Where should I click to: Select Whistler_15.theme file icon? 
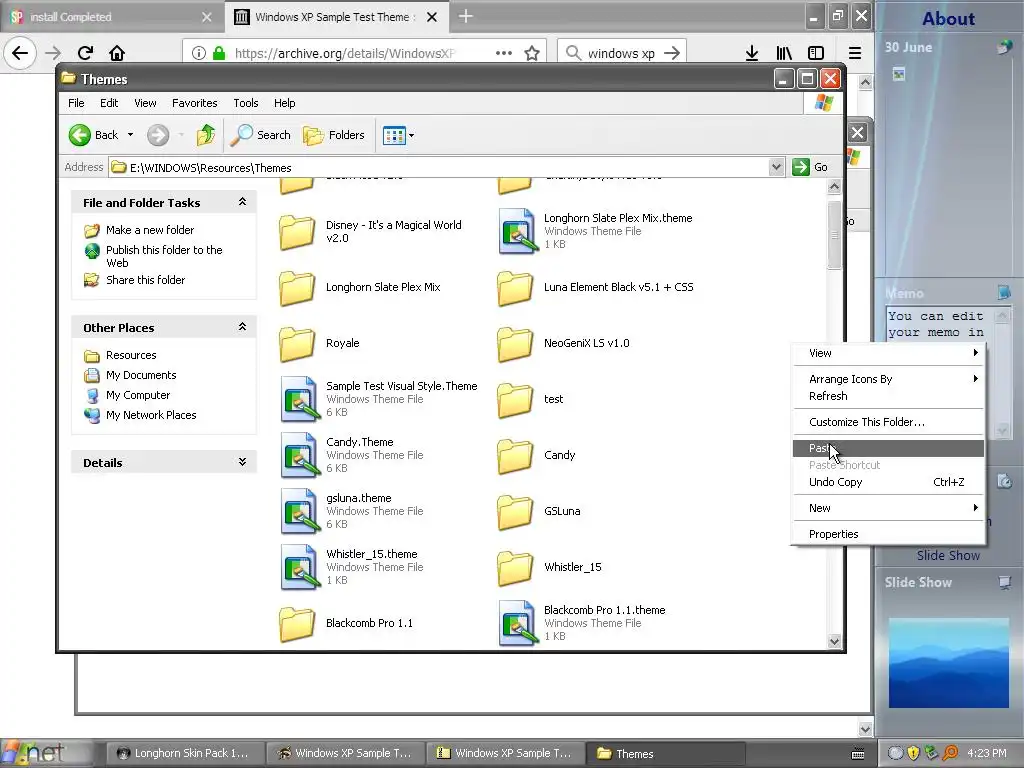coord(300,567)
